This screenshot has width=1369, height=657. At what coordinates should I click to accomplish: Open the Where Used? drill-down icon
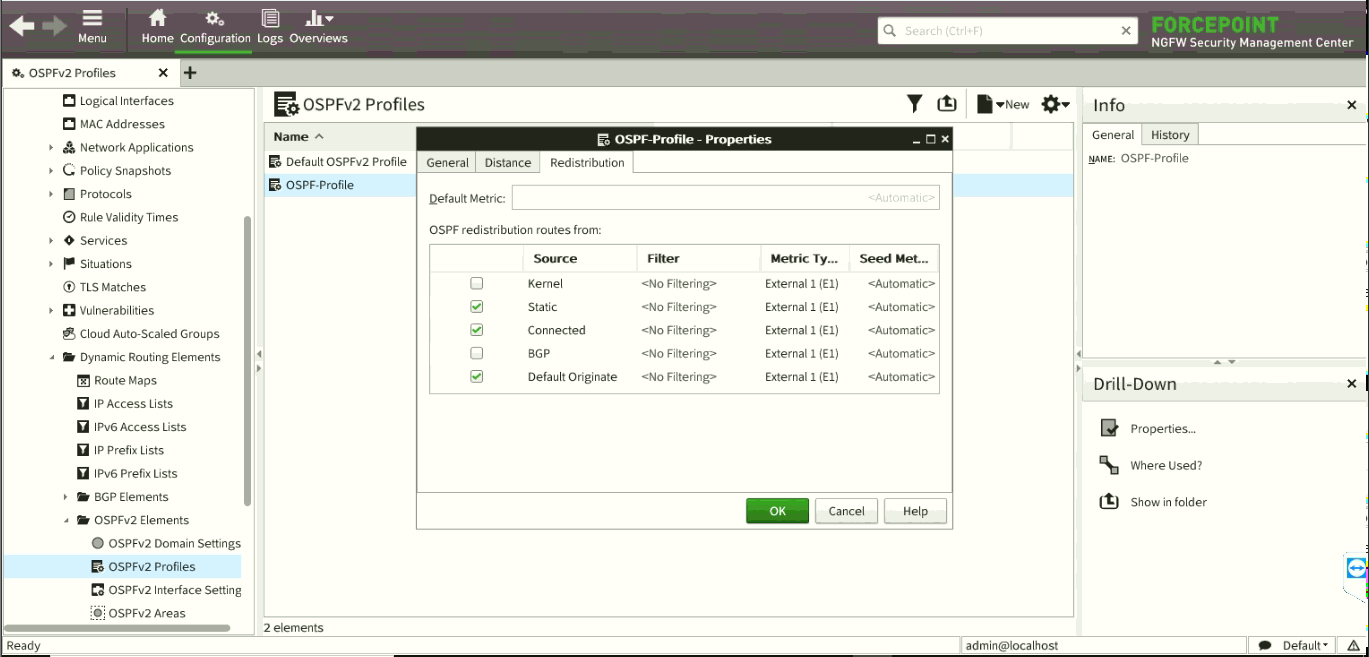[1109, 465]
